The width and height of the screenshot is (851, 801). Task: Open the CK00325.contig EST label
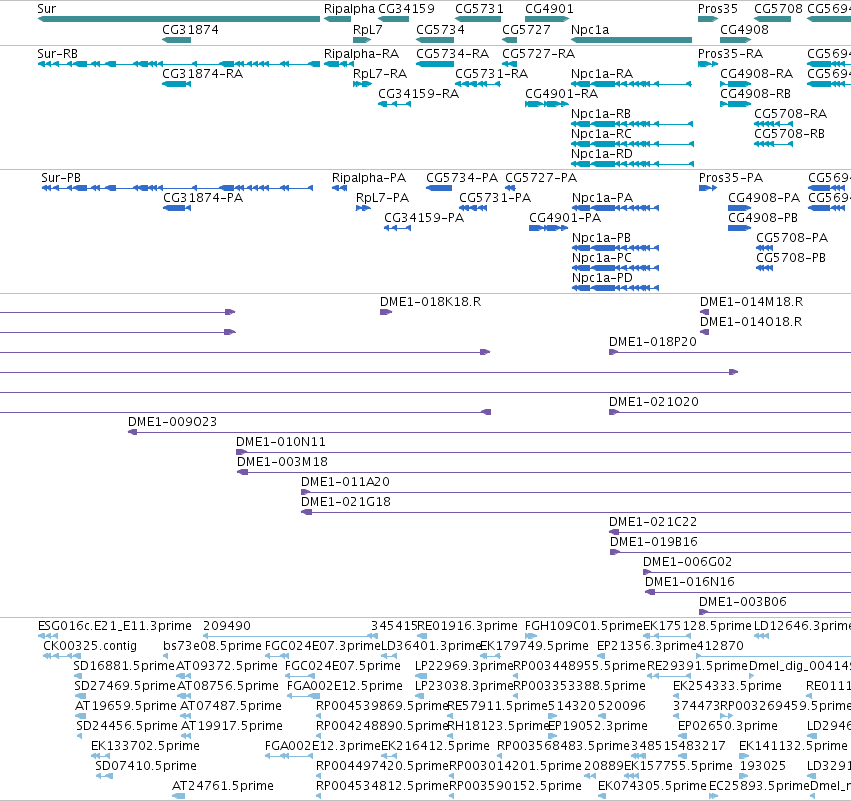pos(90,646)
